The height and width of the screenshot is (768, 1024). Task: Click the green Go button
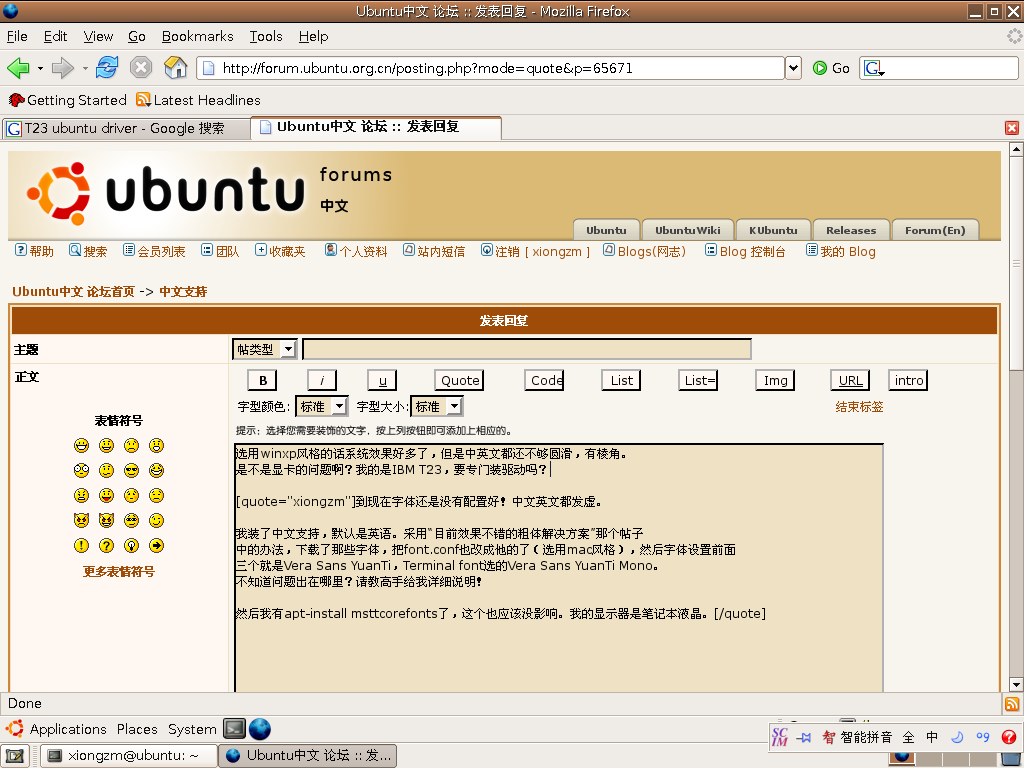point(831,68)
